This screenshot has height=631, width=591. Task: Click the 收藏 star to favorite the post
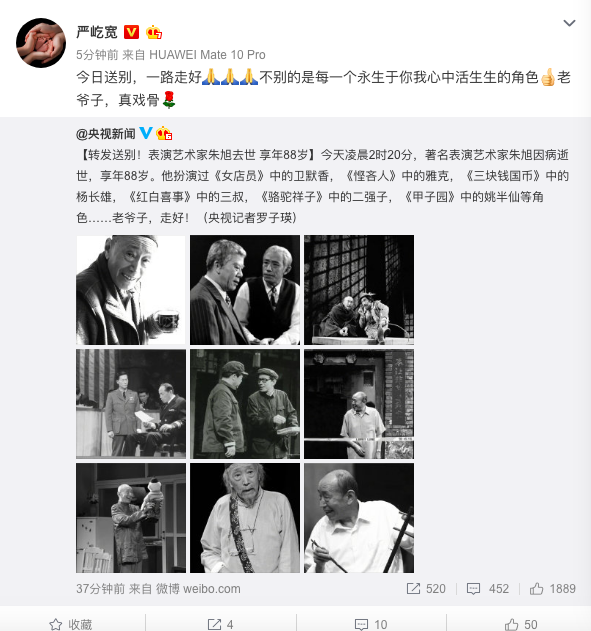coord(71,624)
